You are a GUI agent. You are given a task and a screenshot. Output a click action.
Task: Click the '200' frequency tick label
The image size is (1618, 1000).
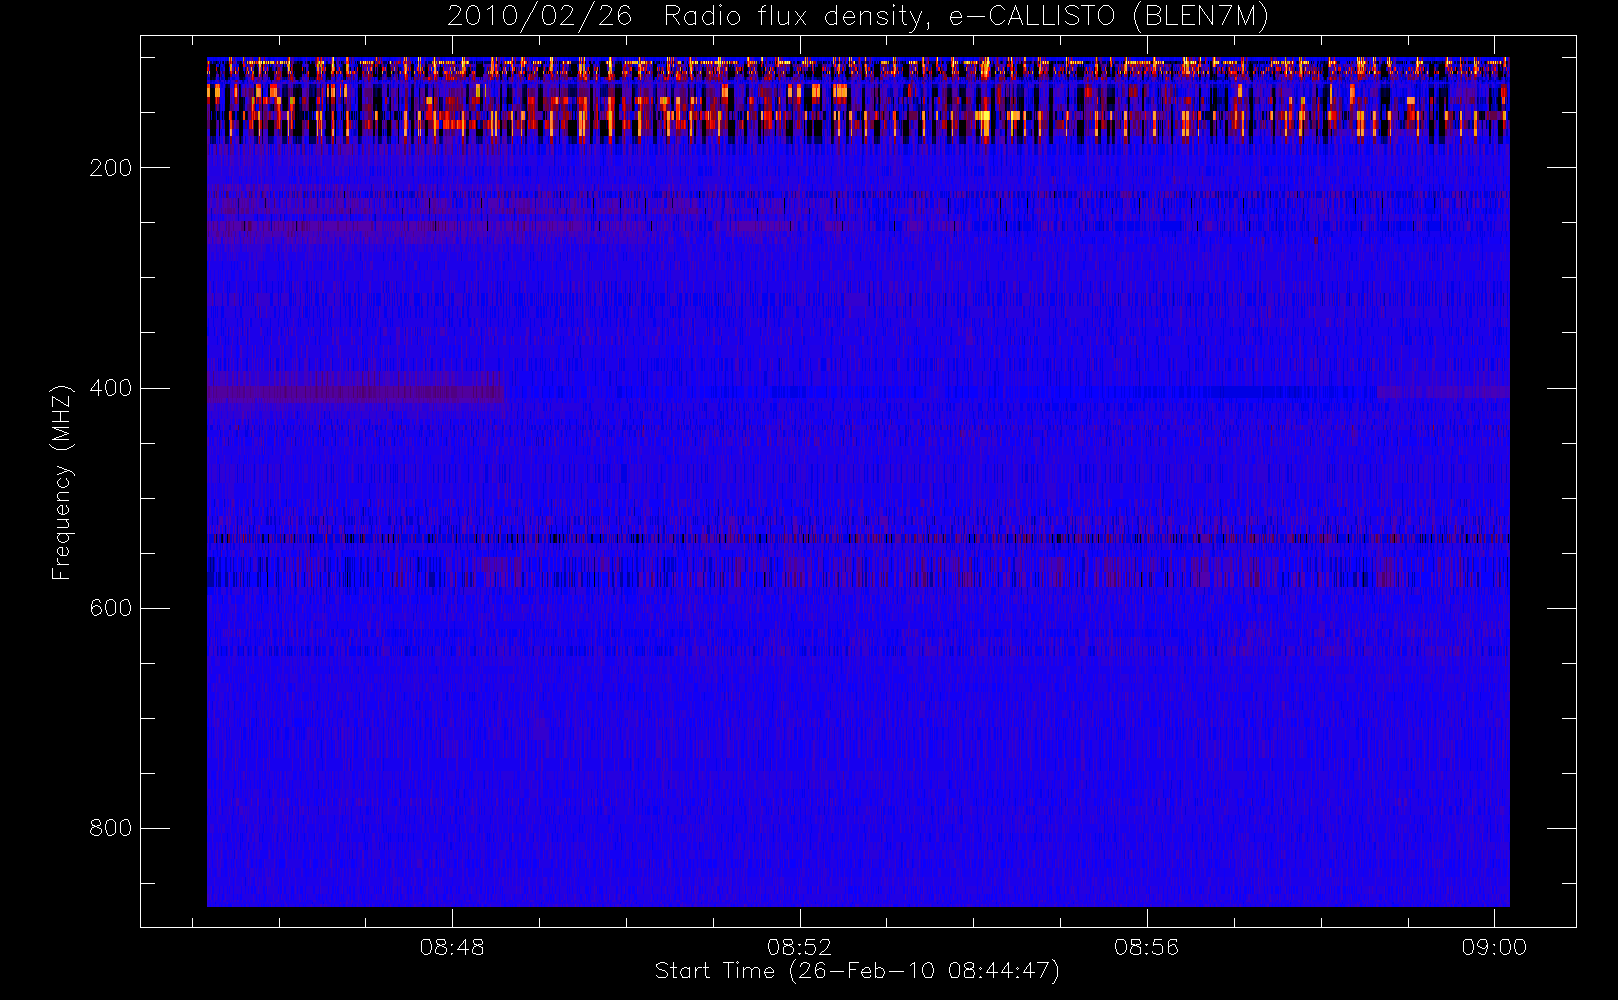coord(111,168)
